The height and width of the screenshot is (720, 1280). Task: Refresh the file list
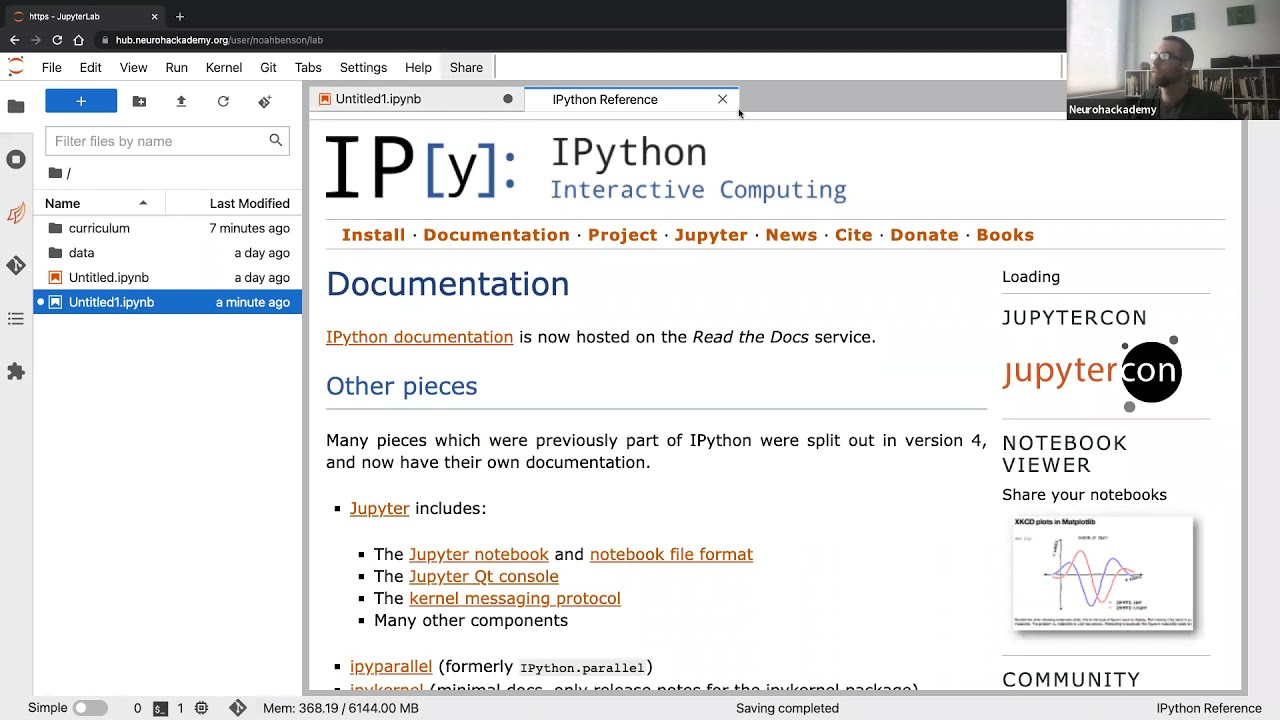tap(223, 101)
